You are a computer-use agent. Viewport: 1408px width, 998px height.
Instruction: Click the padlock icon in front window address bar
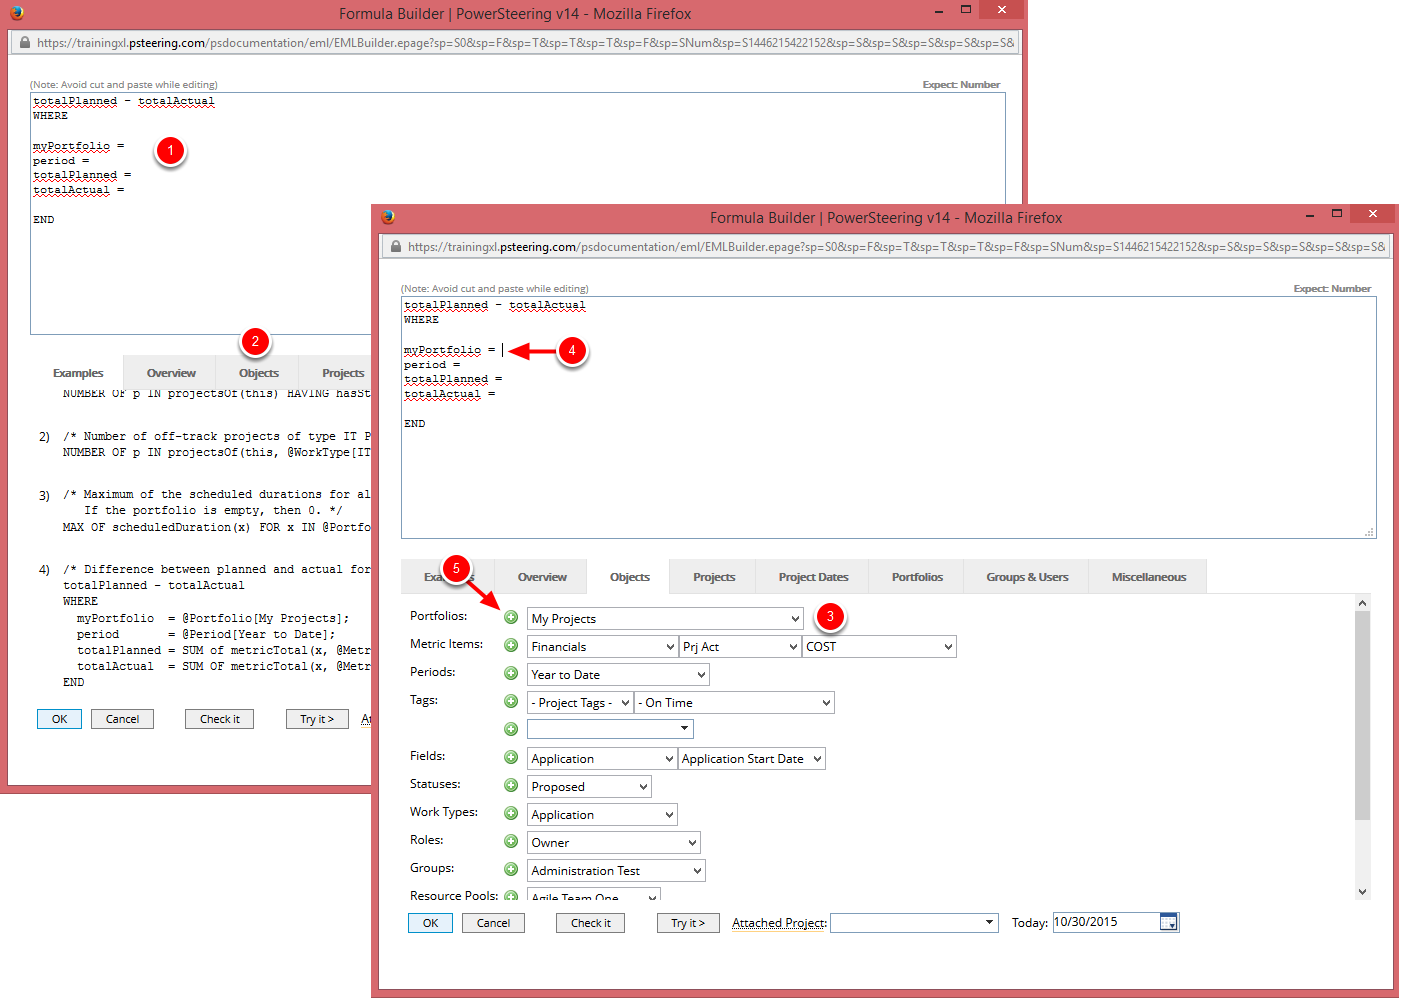tap(396, 246)
